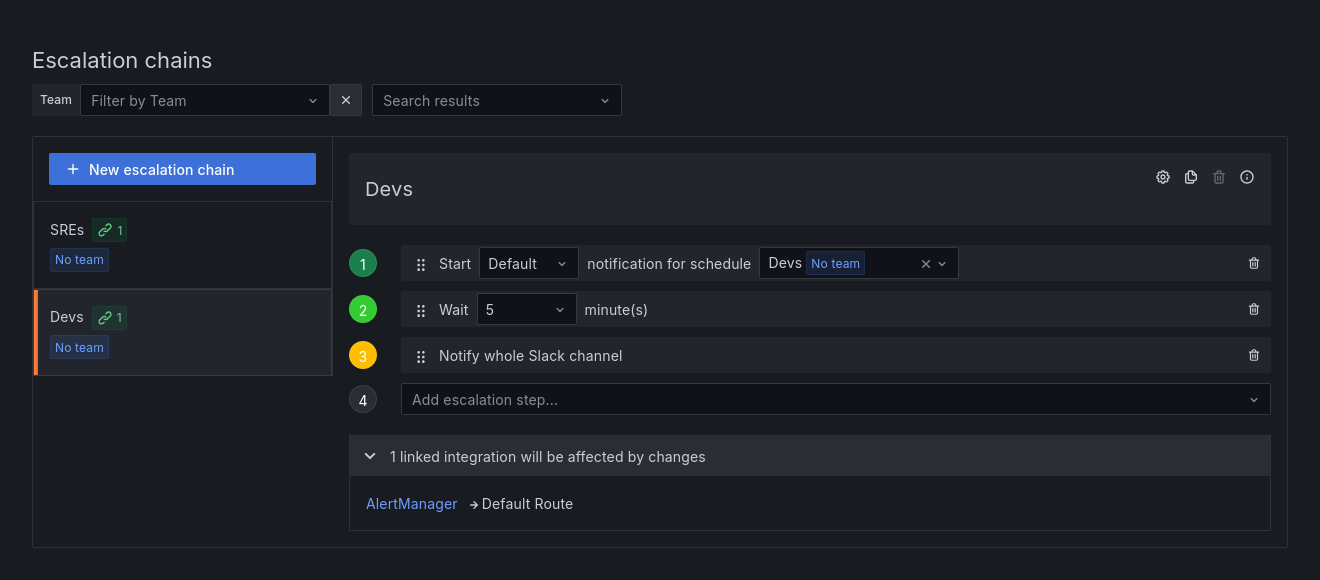The image size is (1320, 580).
Task: Open the AlertManager integration link
Action: point(411,503)
